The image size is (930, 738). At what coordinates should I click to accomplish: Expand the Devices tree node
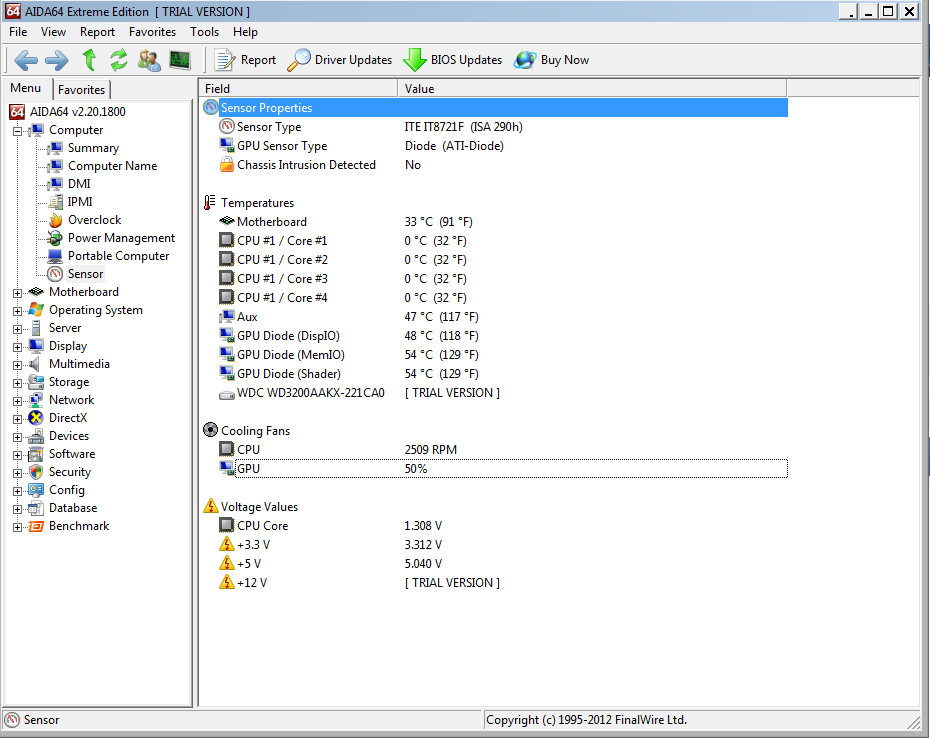pyautogui.click(x=18, y=437)
